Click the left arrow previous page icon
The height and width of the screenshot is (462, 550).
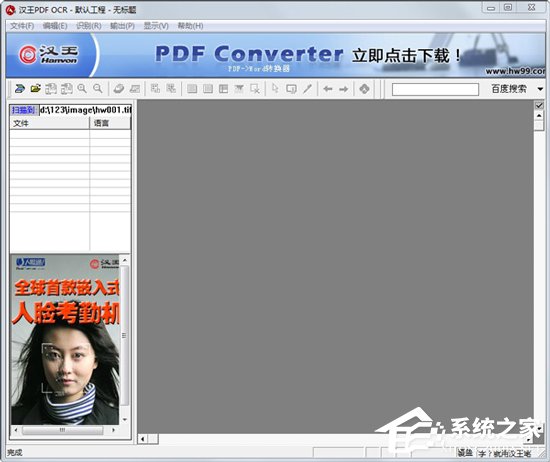click(x=328, y=89)
